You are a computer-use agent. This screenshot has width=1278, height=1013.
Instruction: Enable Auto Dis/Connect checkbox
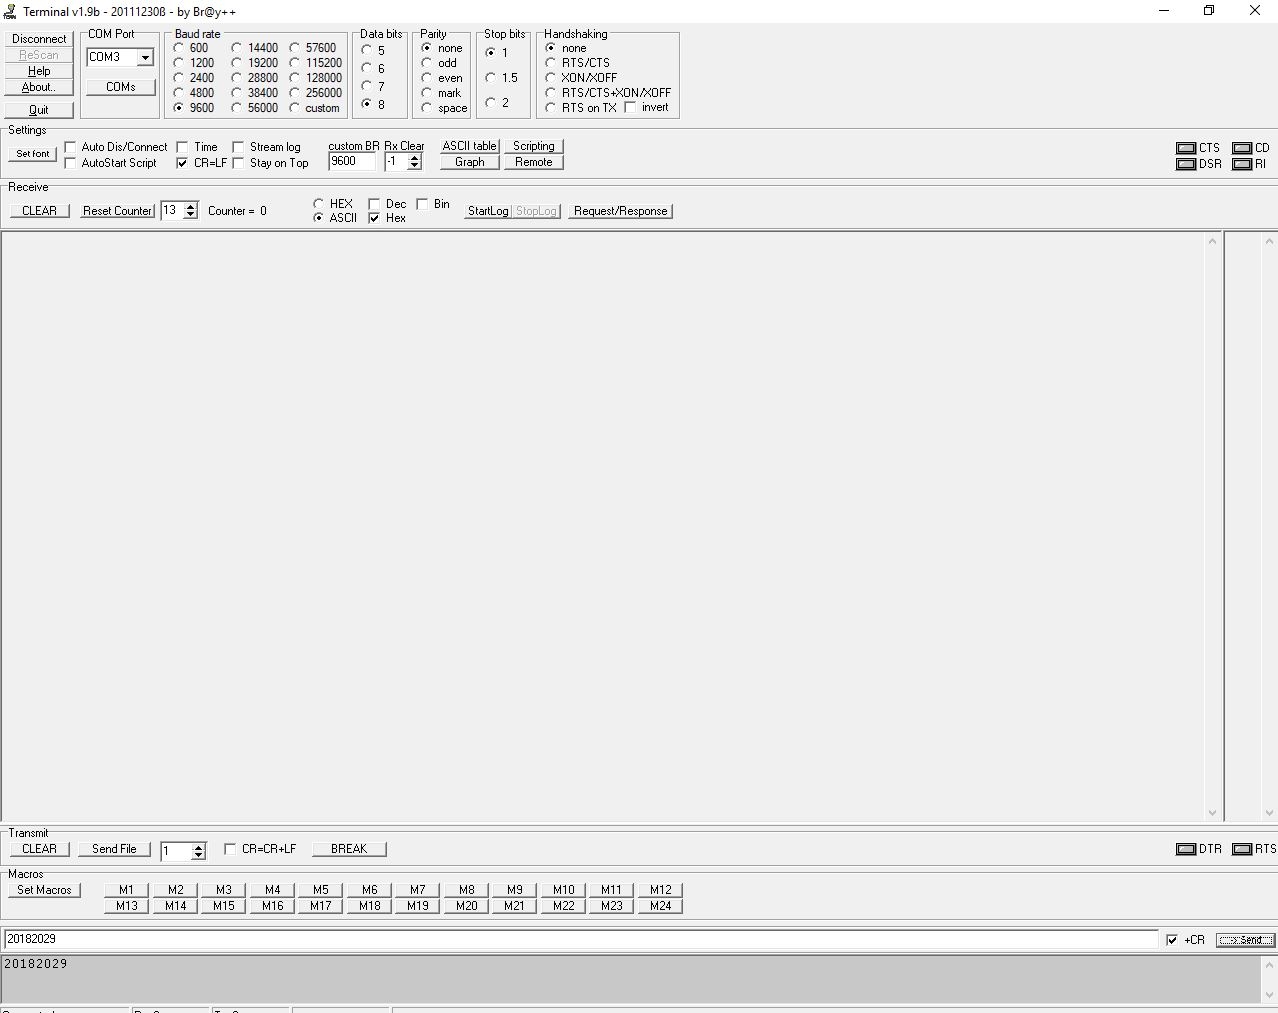pyautogui.click(x=71, y=147)
